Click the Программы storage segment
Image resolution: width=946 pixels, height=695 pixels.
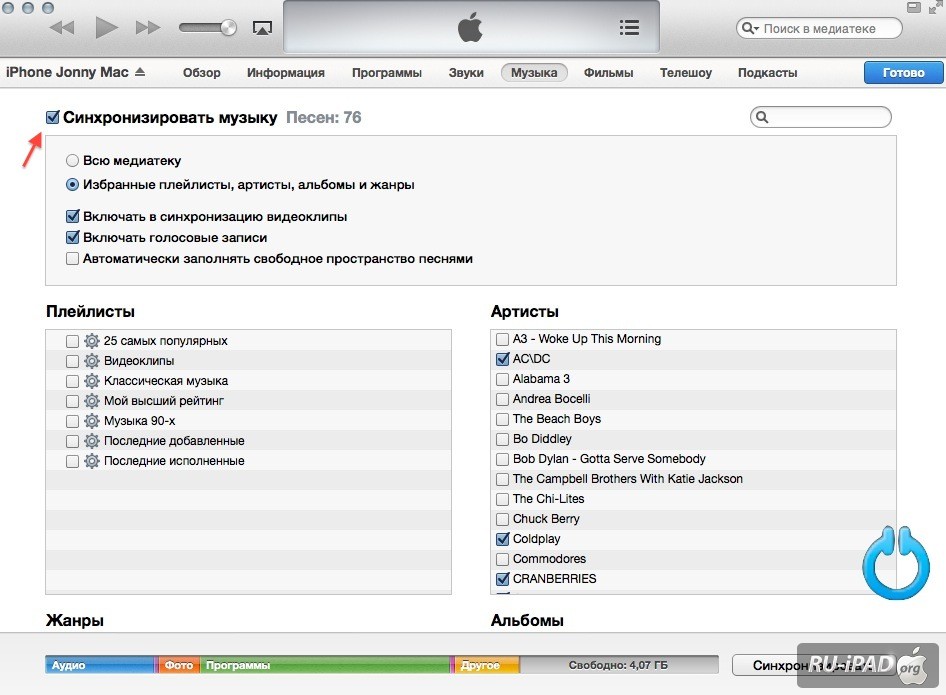[x=326, y=665]
